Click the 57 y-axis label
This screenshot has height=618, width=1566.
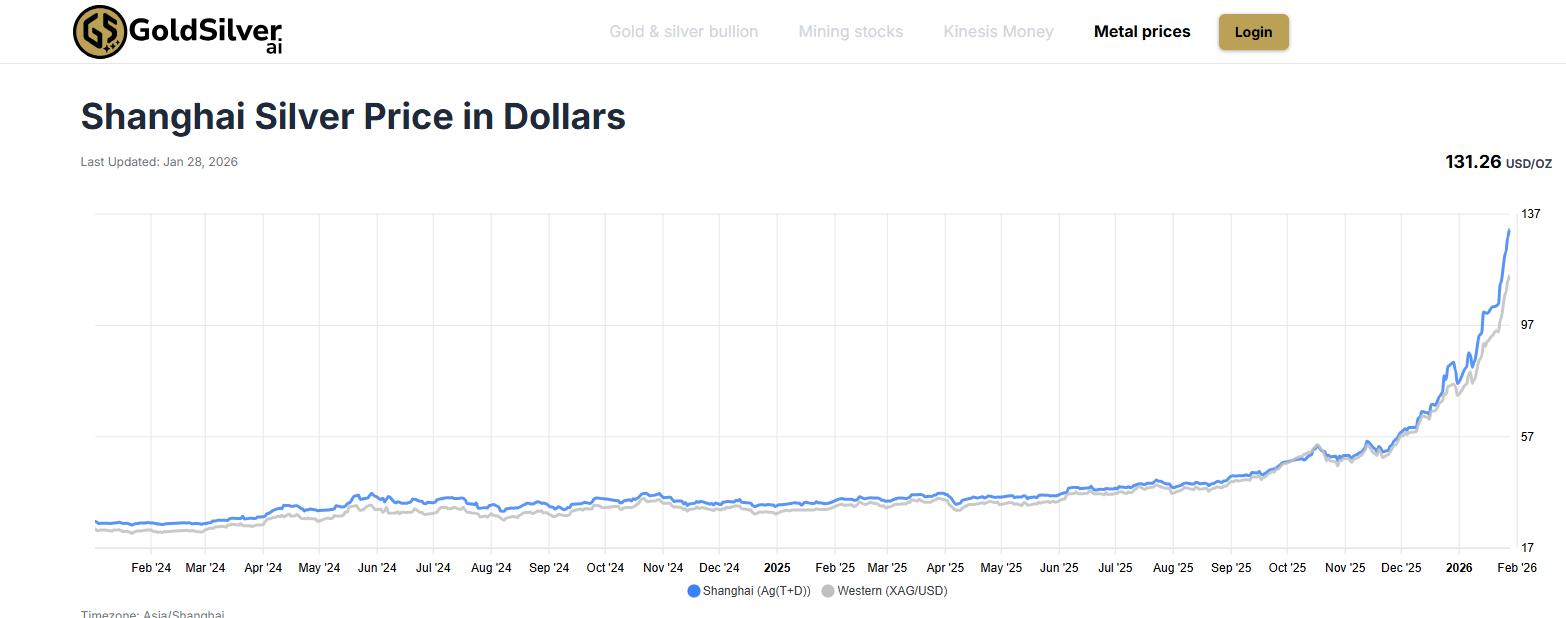click(x=1527, y=437)
